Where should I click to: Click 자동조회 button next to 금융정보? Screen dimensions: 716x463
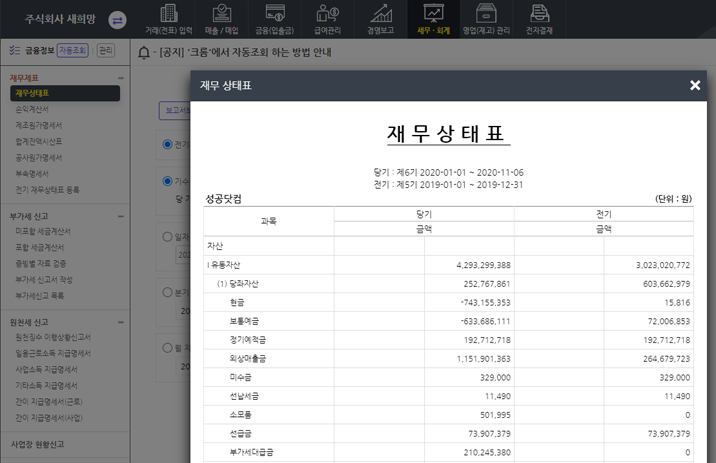73,50
